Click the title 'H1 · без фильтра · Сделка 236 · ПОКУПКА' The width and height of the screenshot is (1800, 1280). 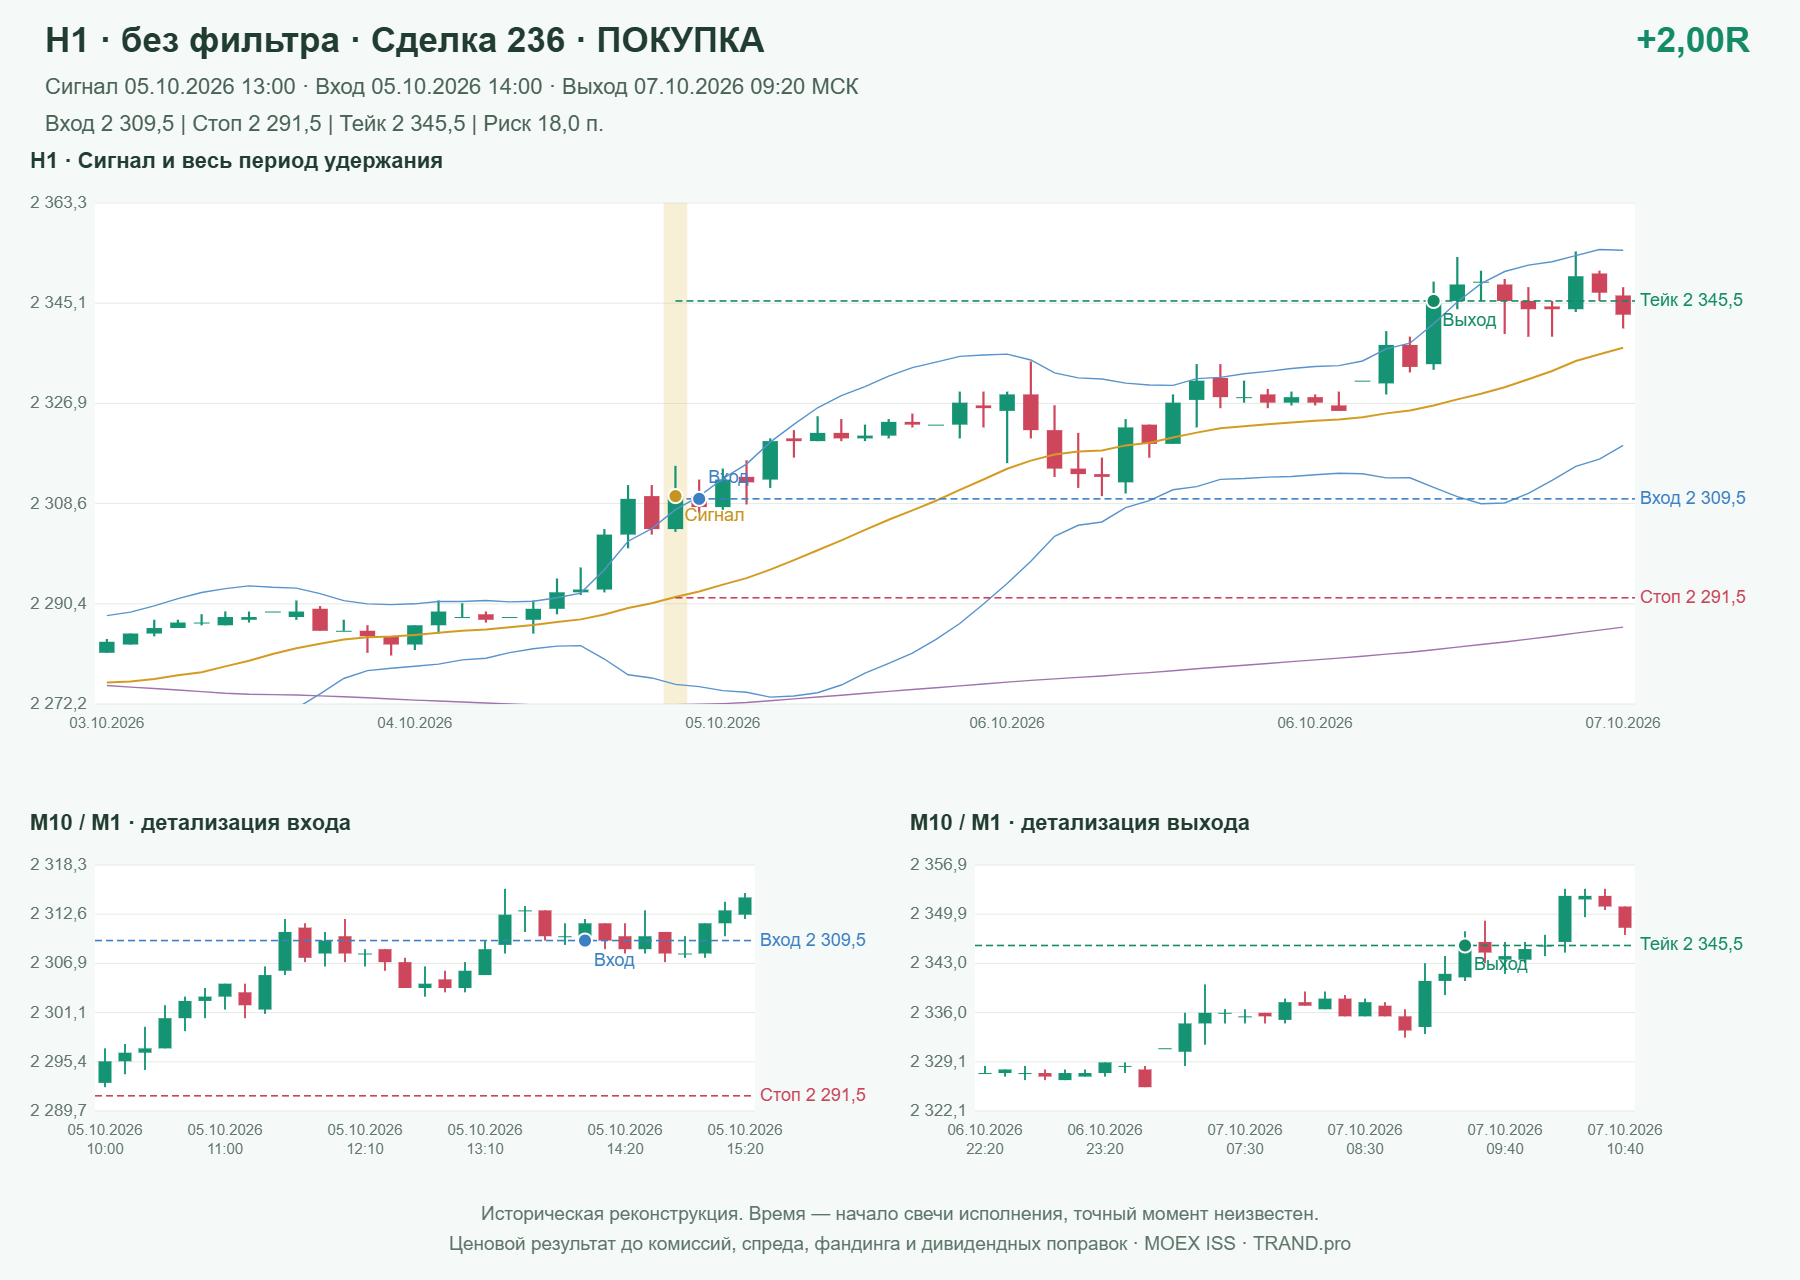click(x=404, y=40)
